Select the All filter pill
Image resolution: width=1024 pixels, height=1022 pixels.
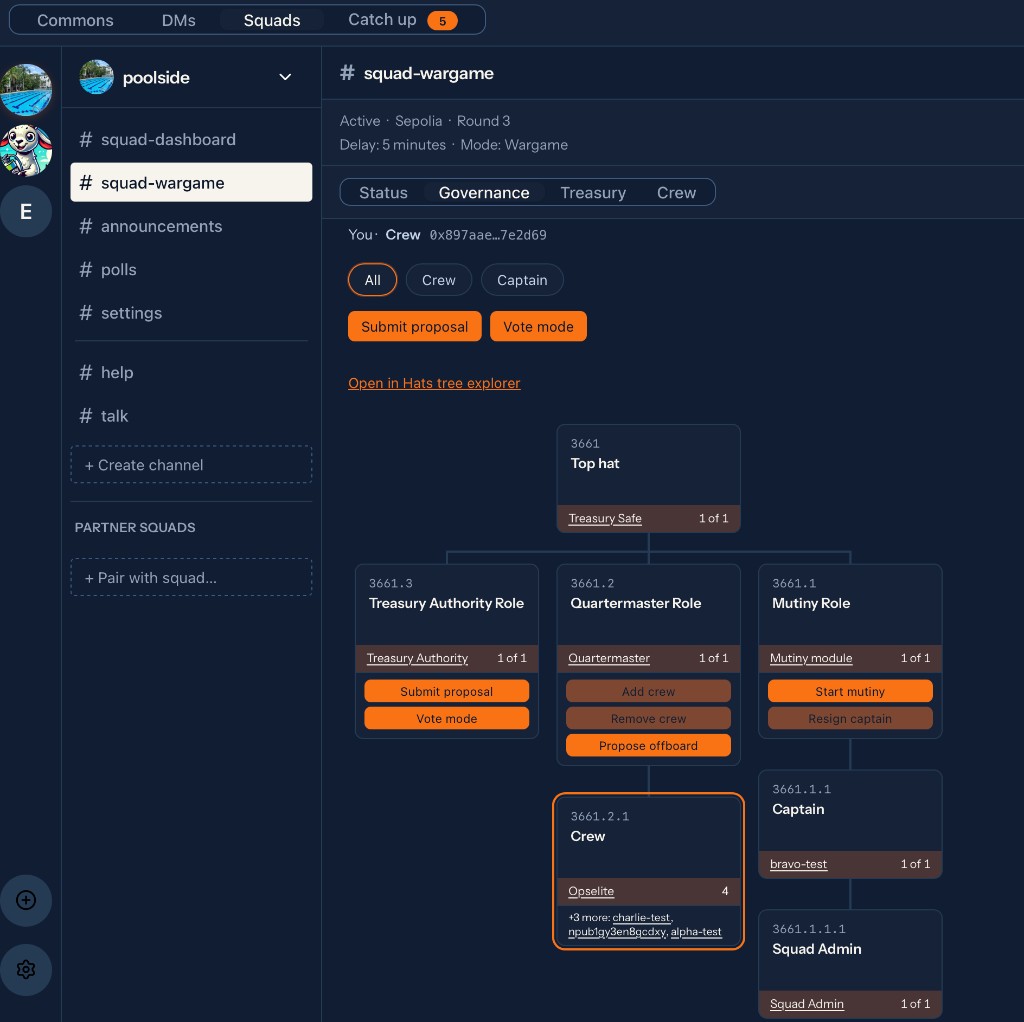point(372,279)
